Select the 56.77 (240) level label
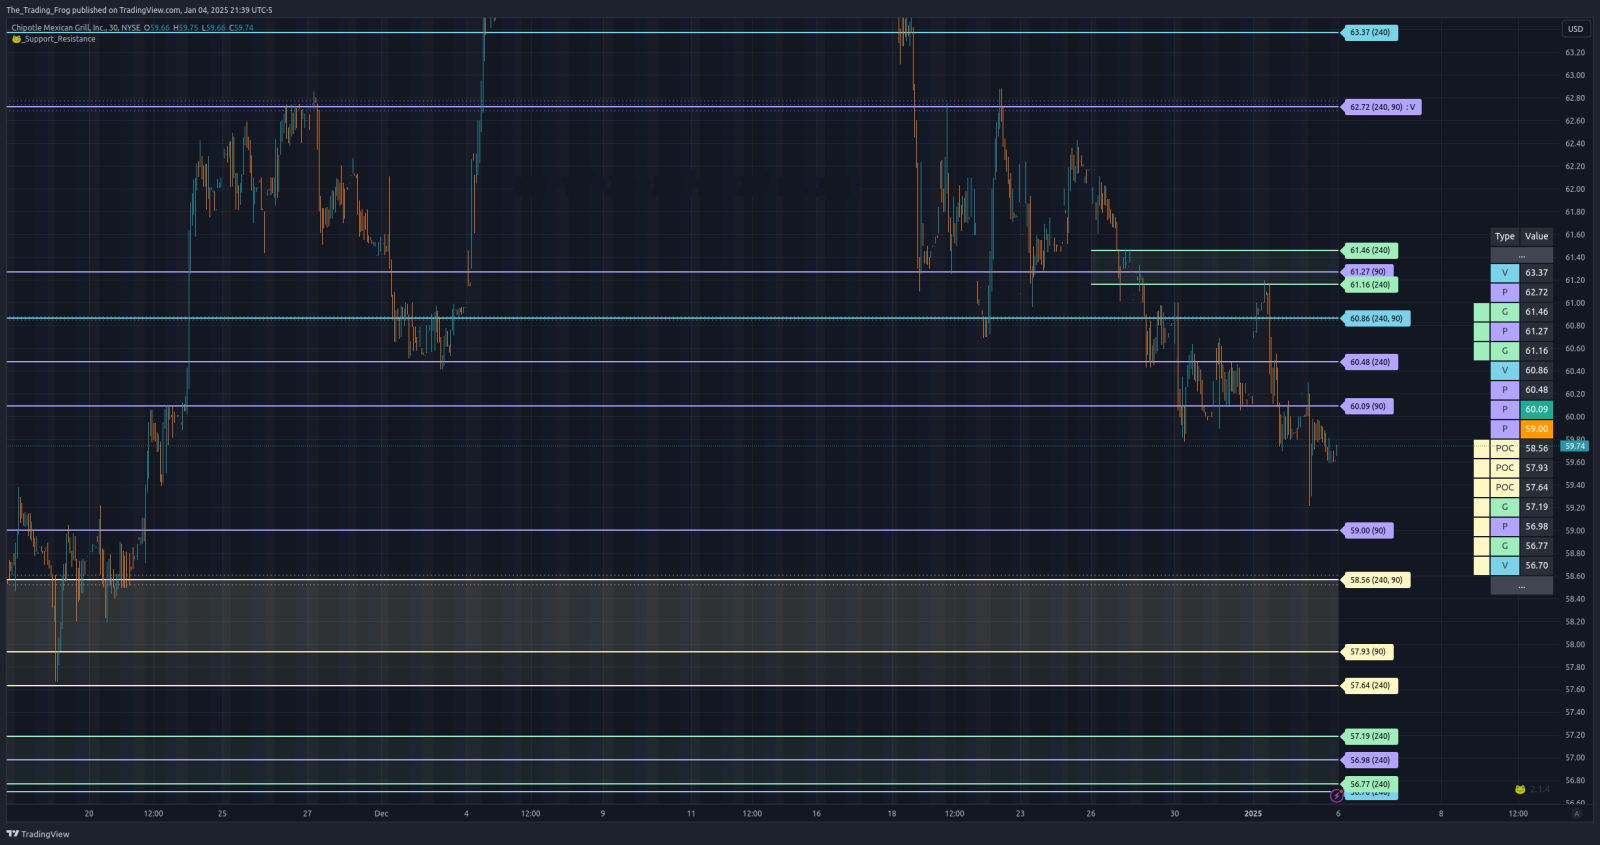 pos(1369,785)
